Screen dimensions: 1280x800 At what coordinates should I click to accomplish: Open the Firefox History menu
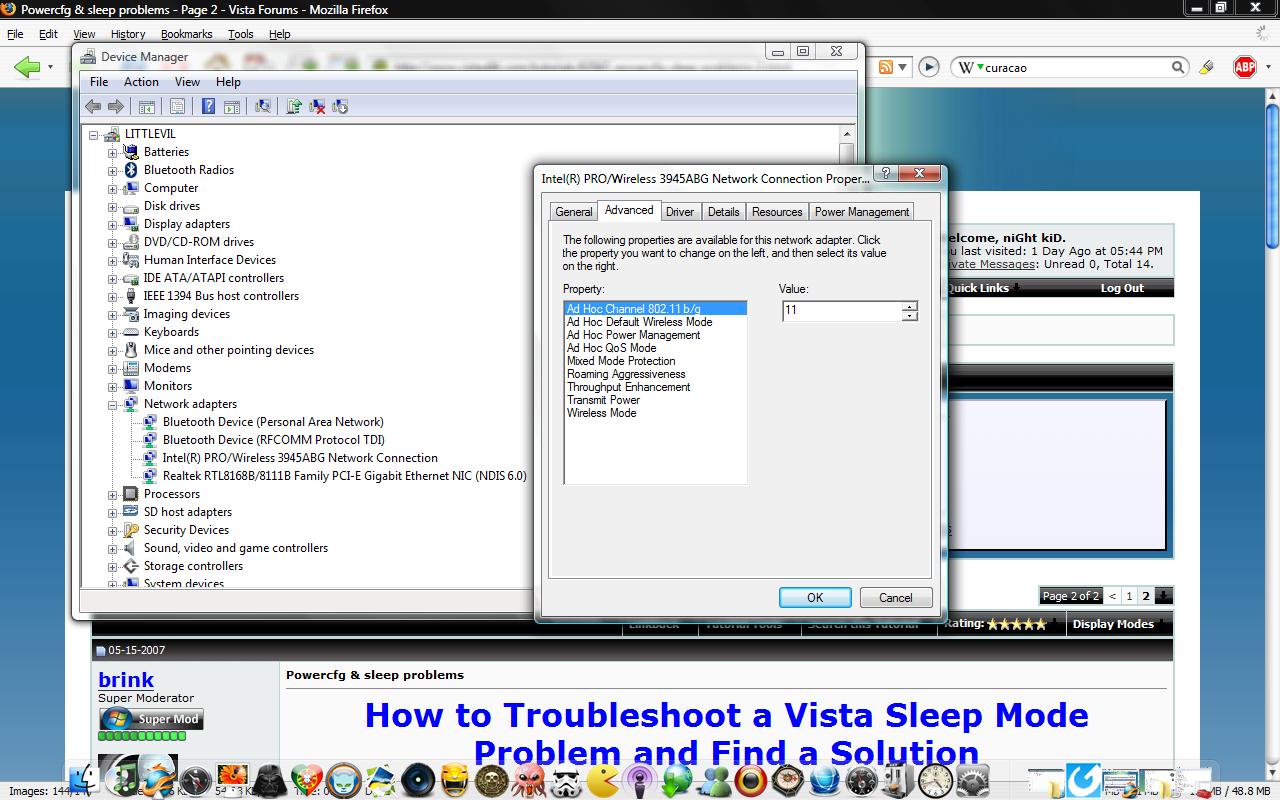pos(128,34)
